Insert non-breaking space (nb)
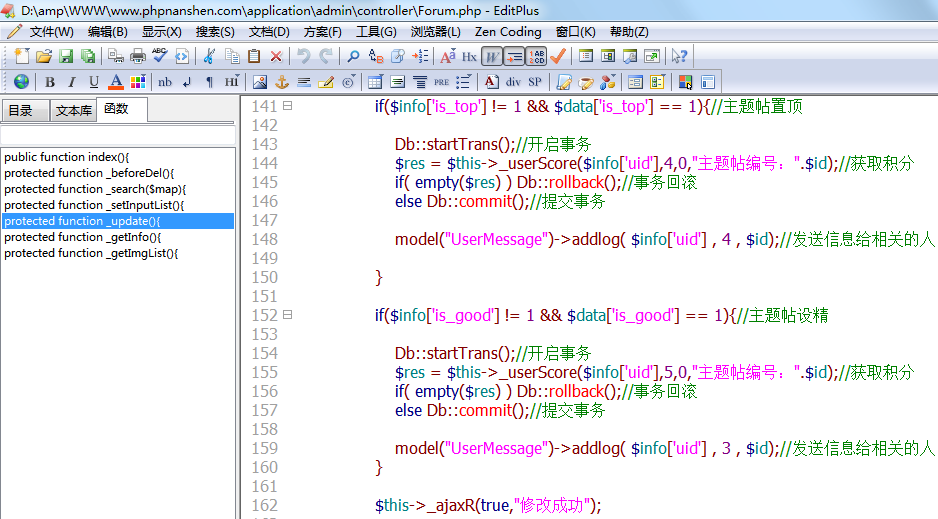The image size is (938, 519). point(165,82)
